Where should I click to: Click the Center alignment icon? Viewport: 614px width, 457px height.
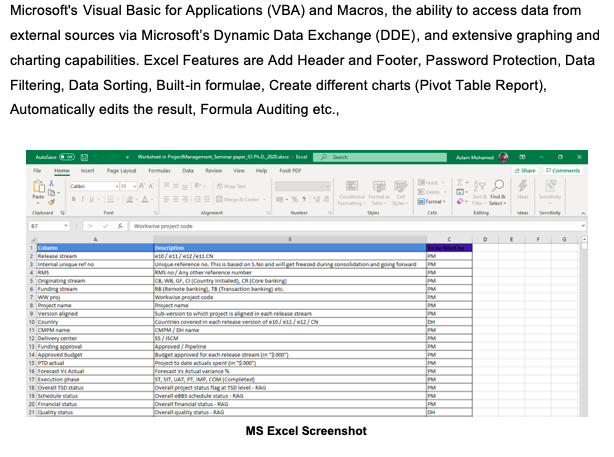coord(175,199)
